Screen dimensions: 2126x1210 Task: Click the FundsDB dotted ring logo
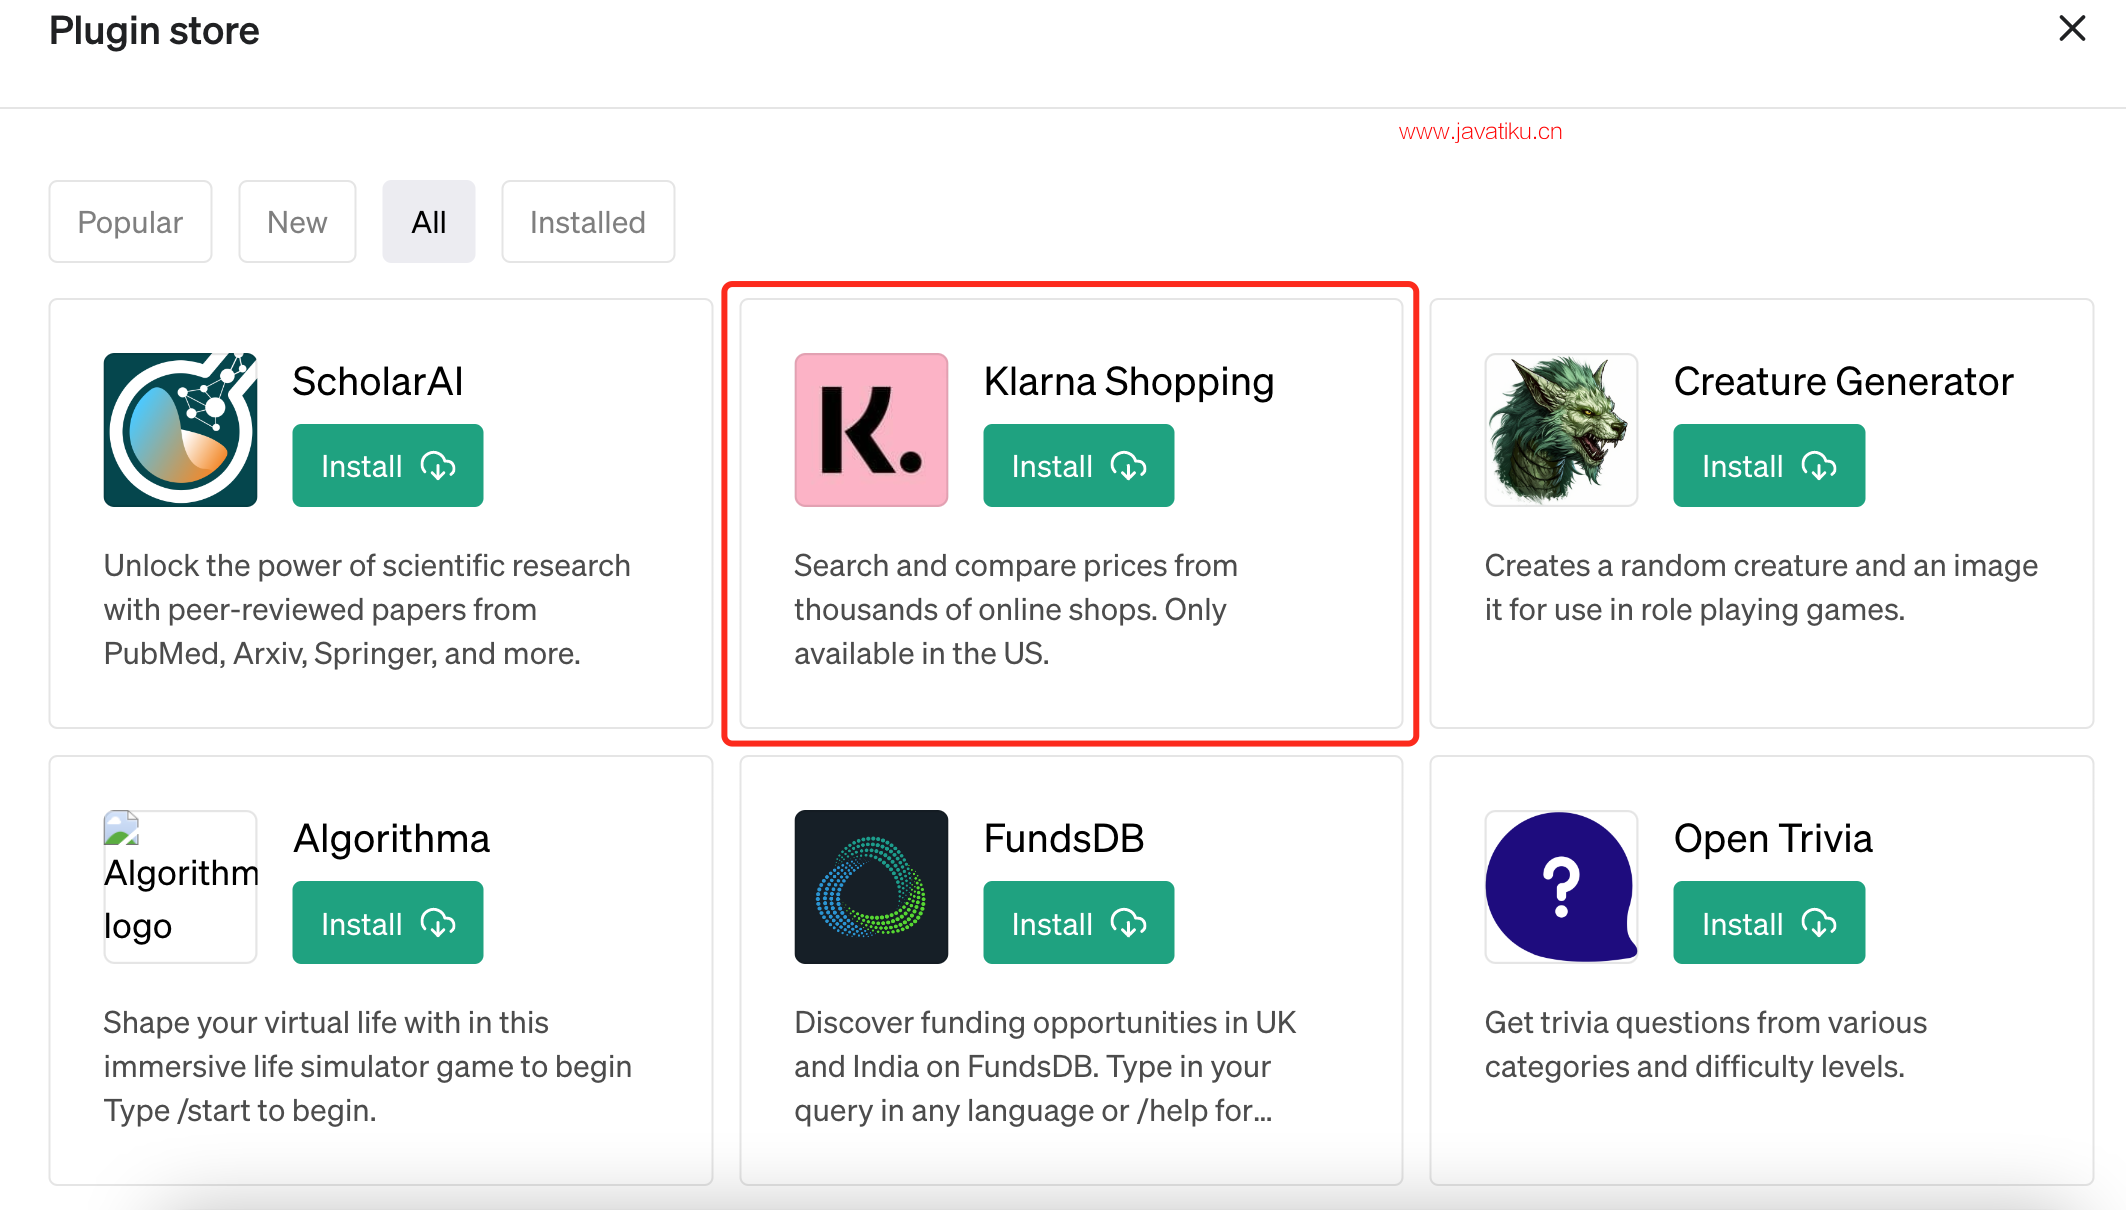871,887
